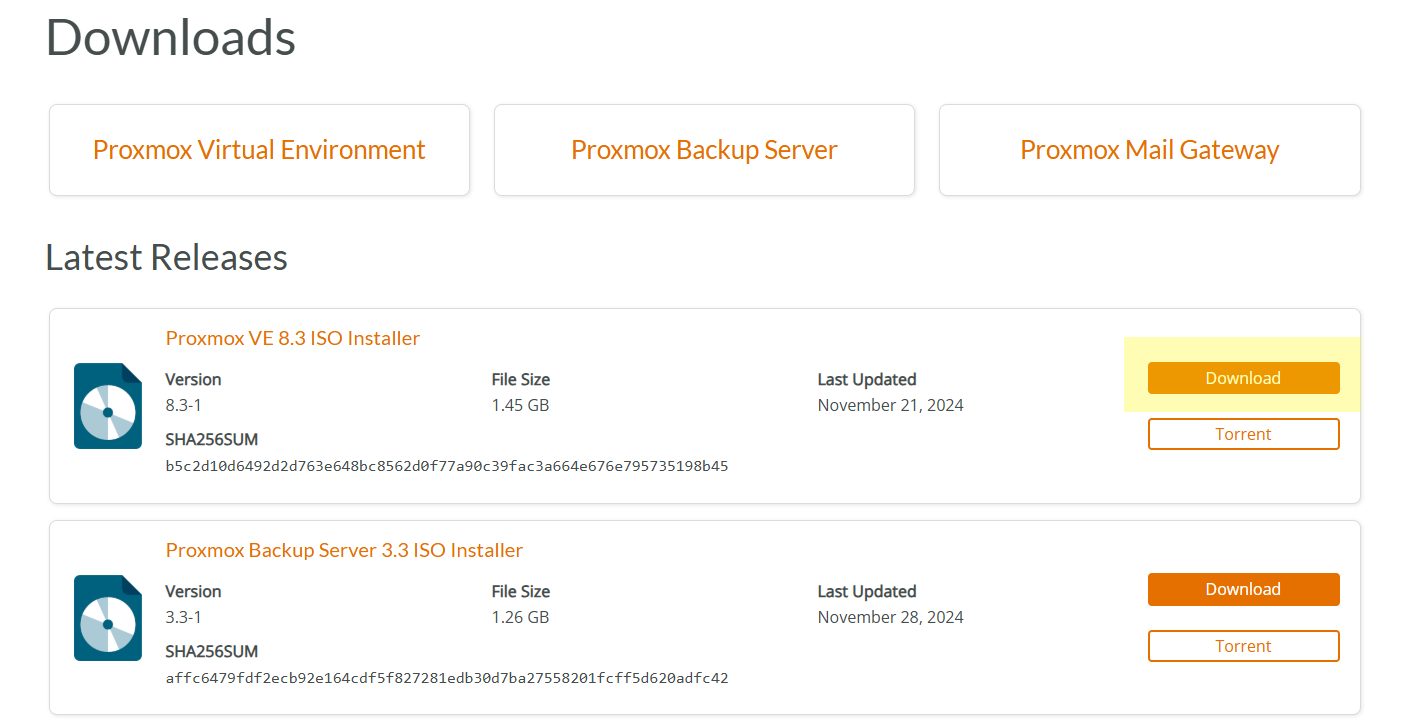Viewport: 1416px width, 727px height.
Task: Click the disc icon for Proxmox VE 8.3
Action: point(108,406)
